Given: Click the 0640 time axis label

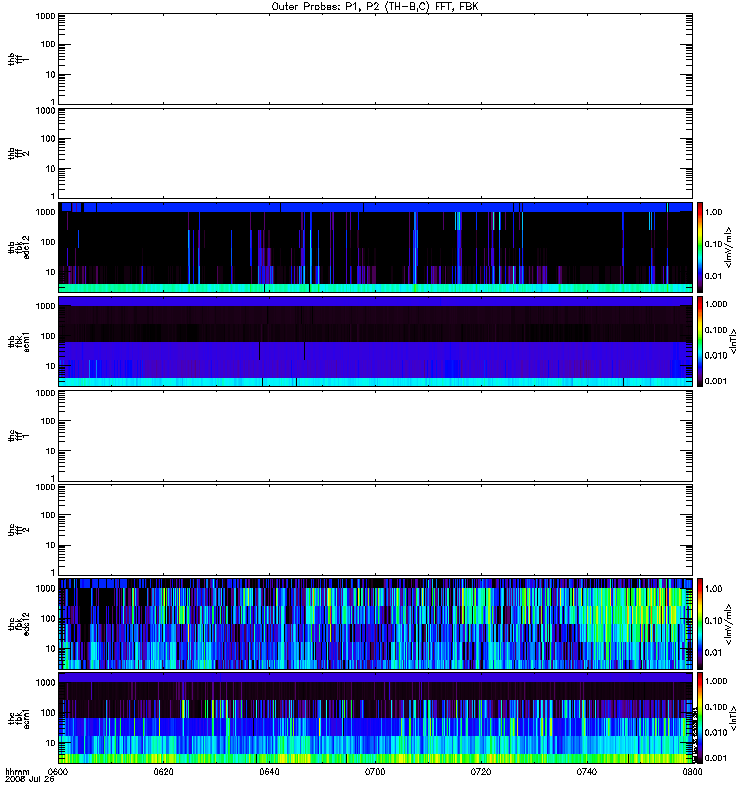Looking at the screenshot, I should tap(269, 772).
